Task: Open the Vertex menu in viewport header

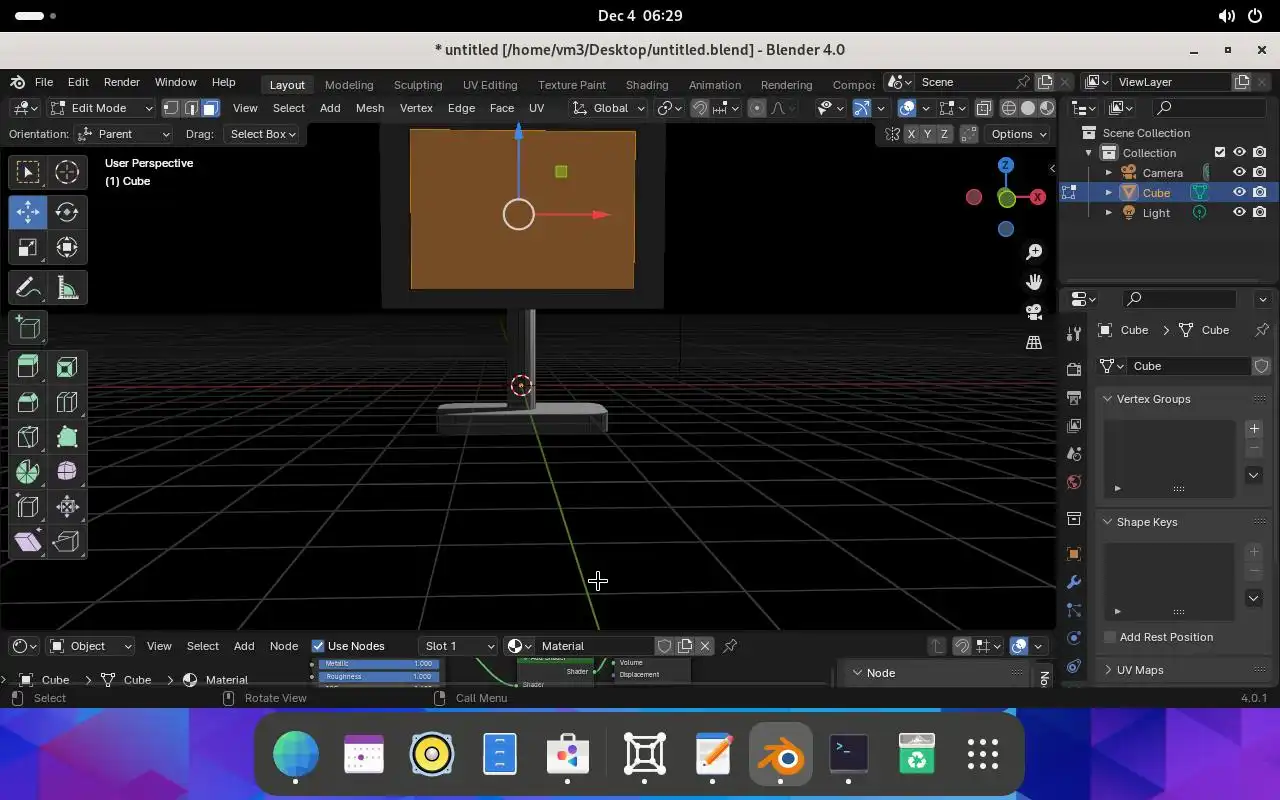Action: coord(416,108)
